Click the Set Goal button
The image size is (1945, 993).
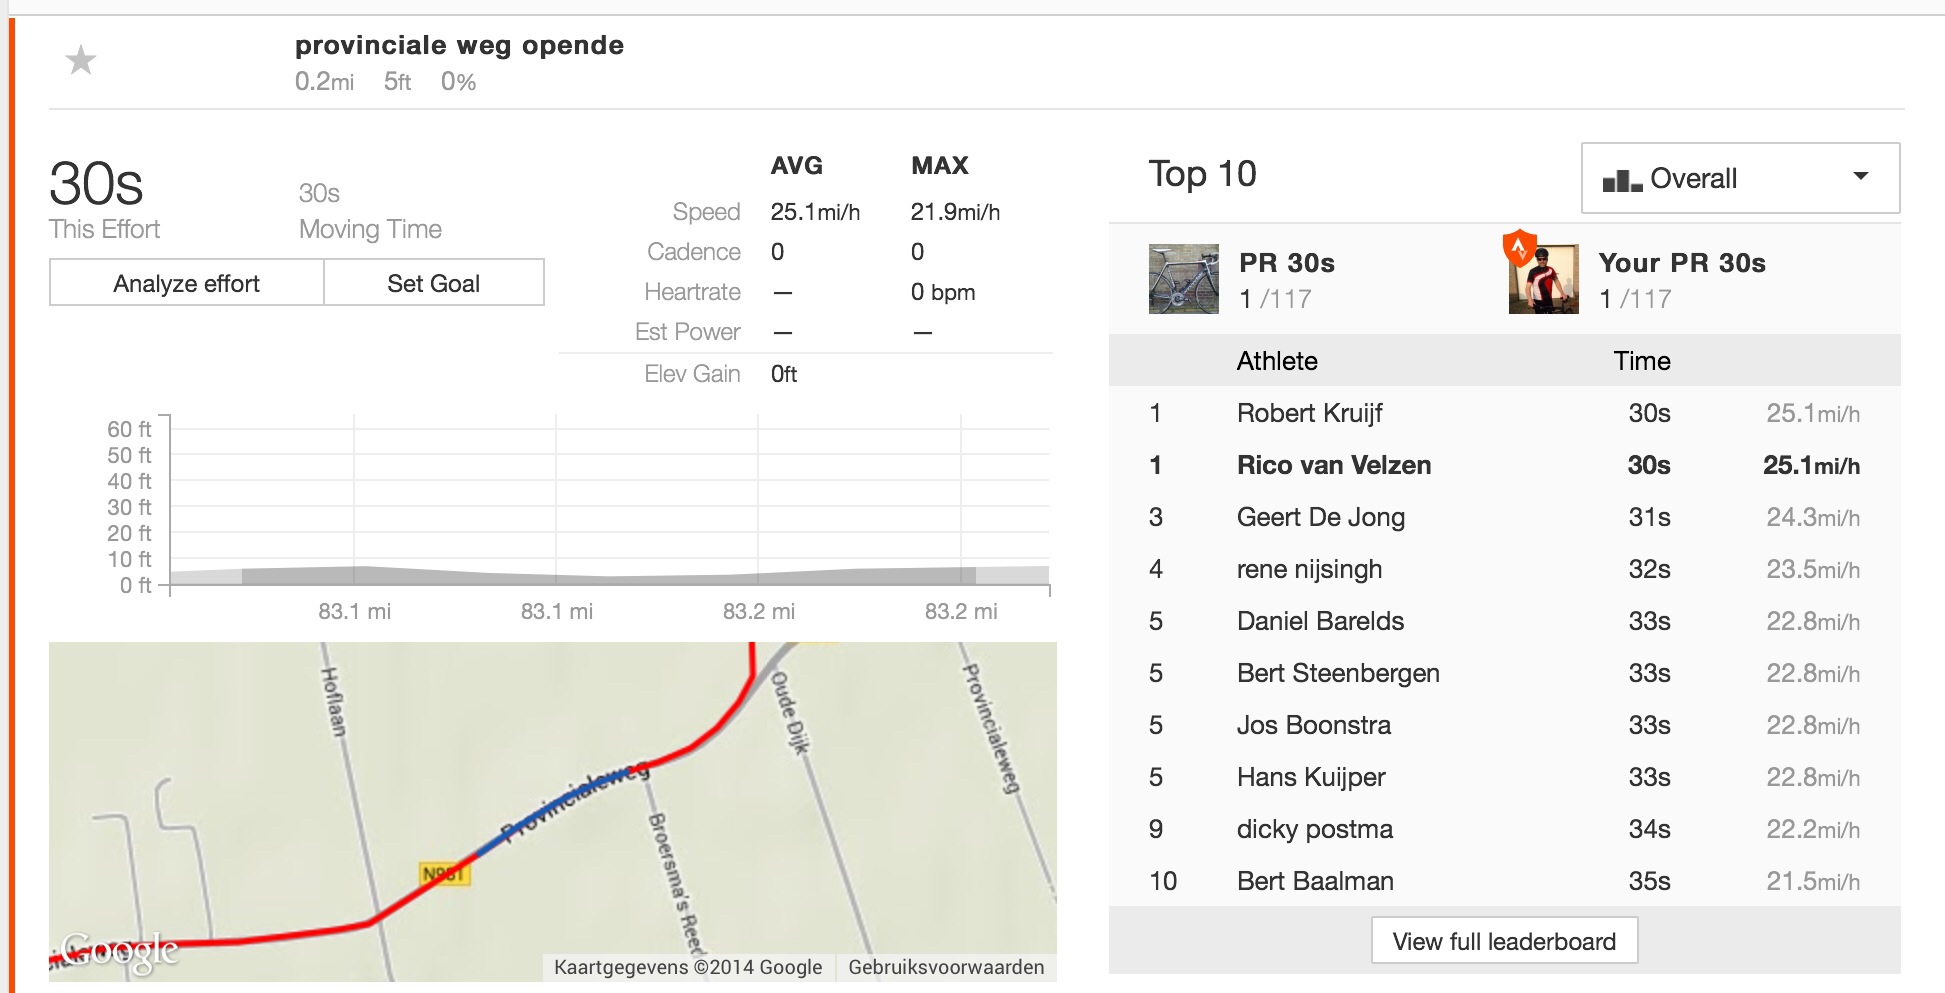point(434,283)
